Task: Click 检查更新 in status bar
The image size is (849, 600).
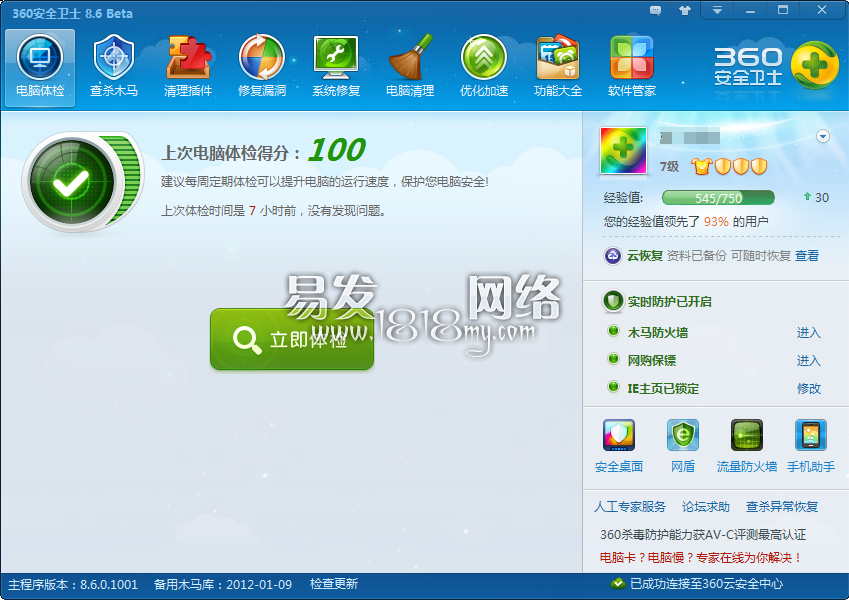Action: [334, 584]
